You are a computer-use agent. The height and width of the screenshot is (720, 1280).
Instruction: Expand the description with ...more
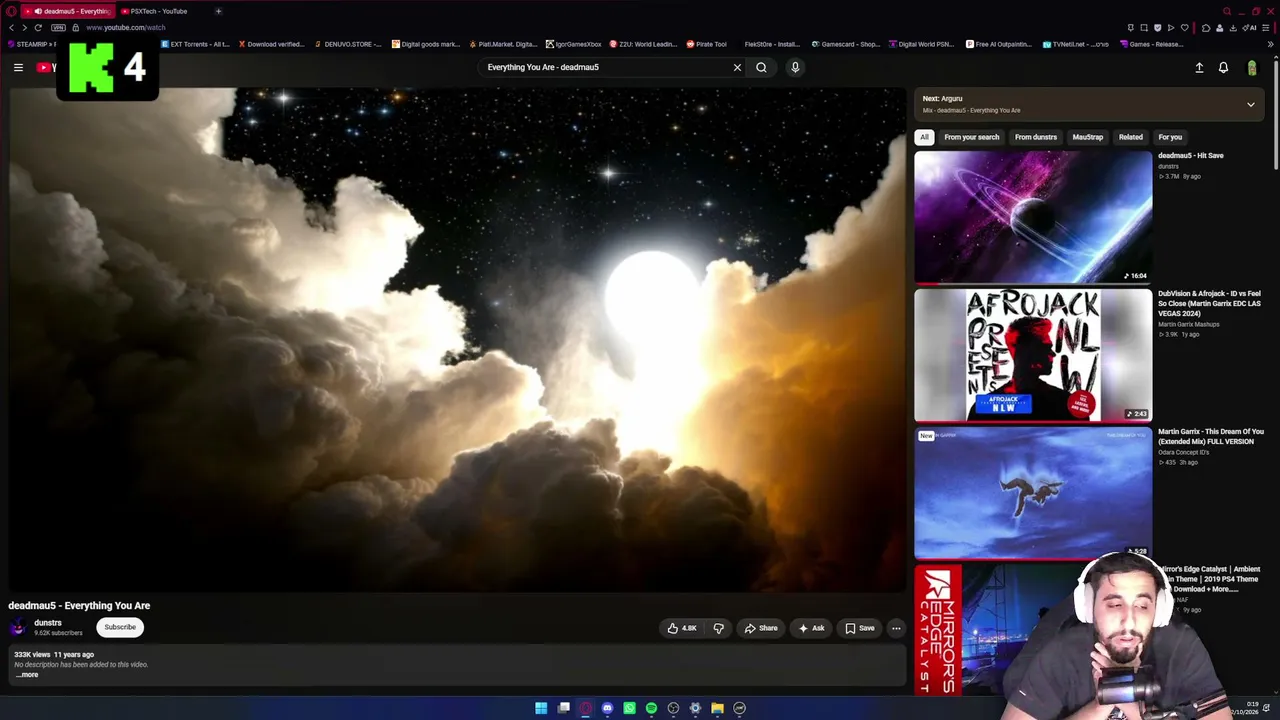27,675
